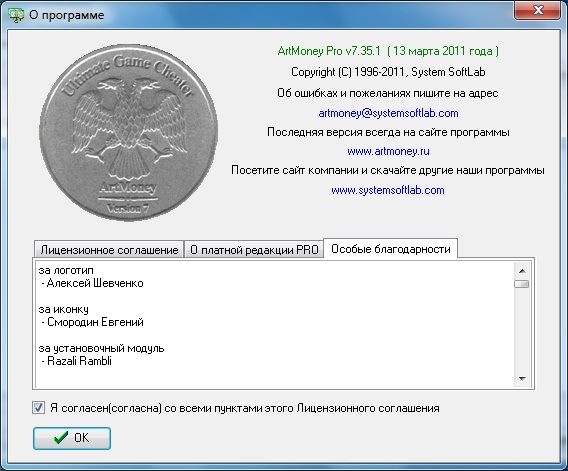The image size is (568, 471).
Task: Click the Copyright 1996-2011 System SoftLab text
Action: [x=388, y=72]
